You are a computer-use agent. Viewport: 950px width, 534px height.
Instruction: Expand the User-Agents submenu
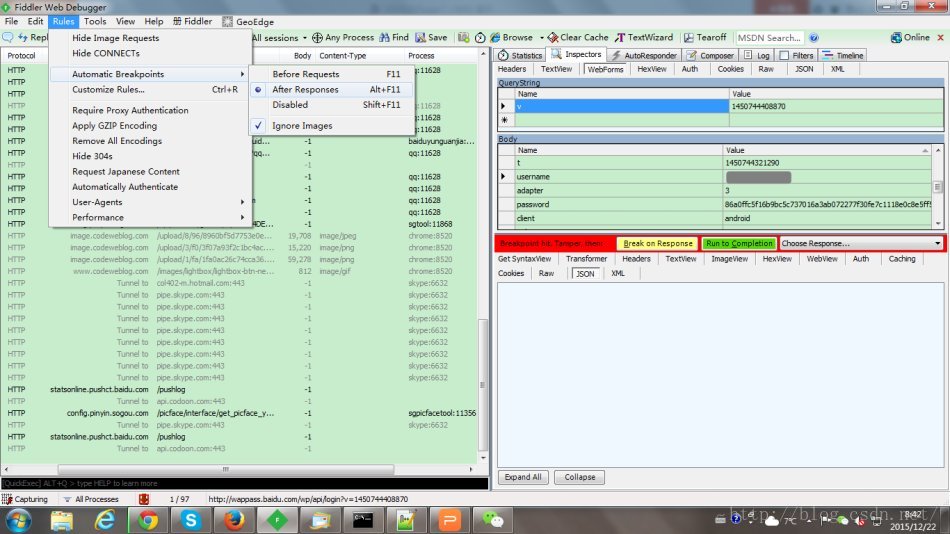(x=150, y=202)
